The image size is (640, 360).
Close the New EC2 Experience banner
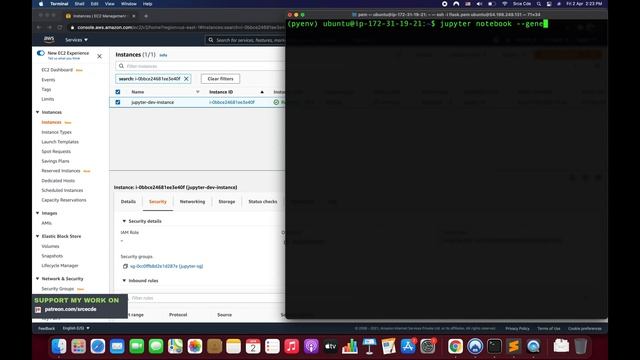pyautogui.click(x=99, y=56)
